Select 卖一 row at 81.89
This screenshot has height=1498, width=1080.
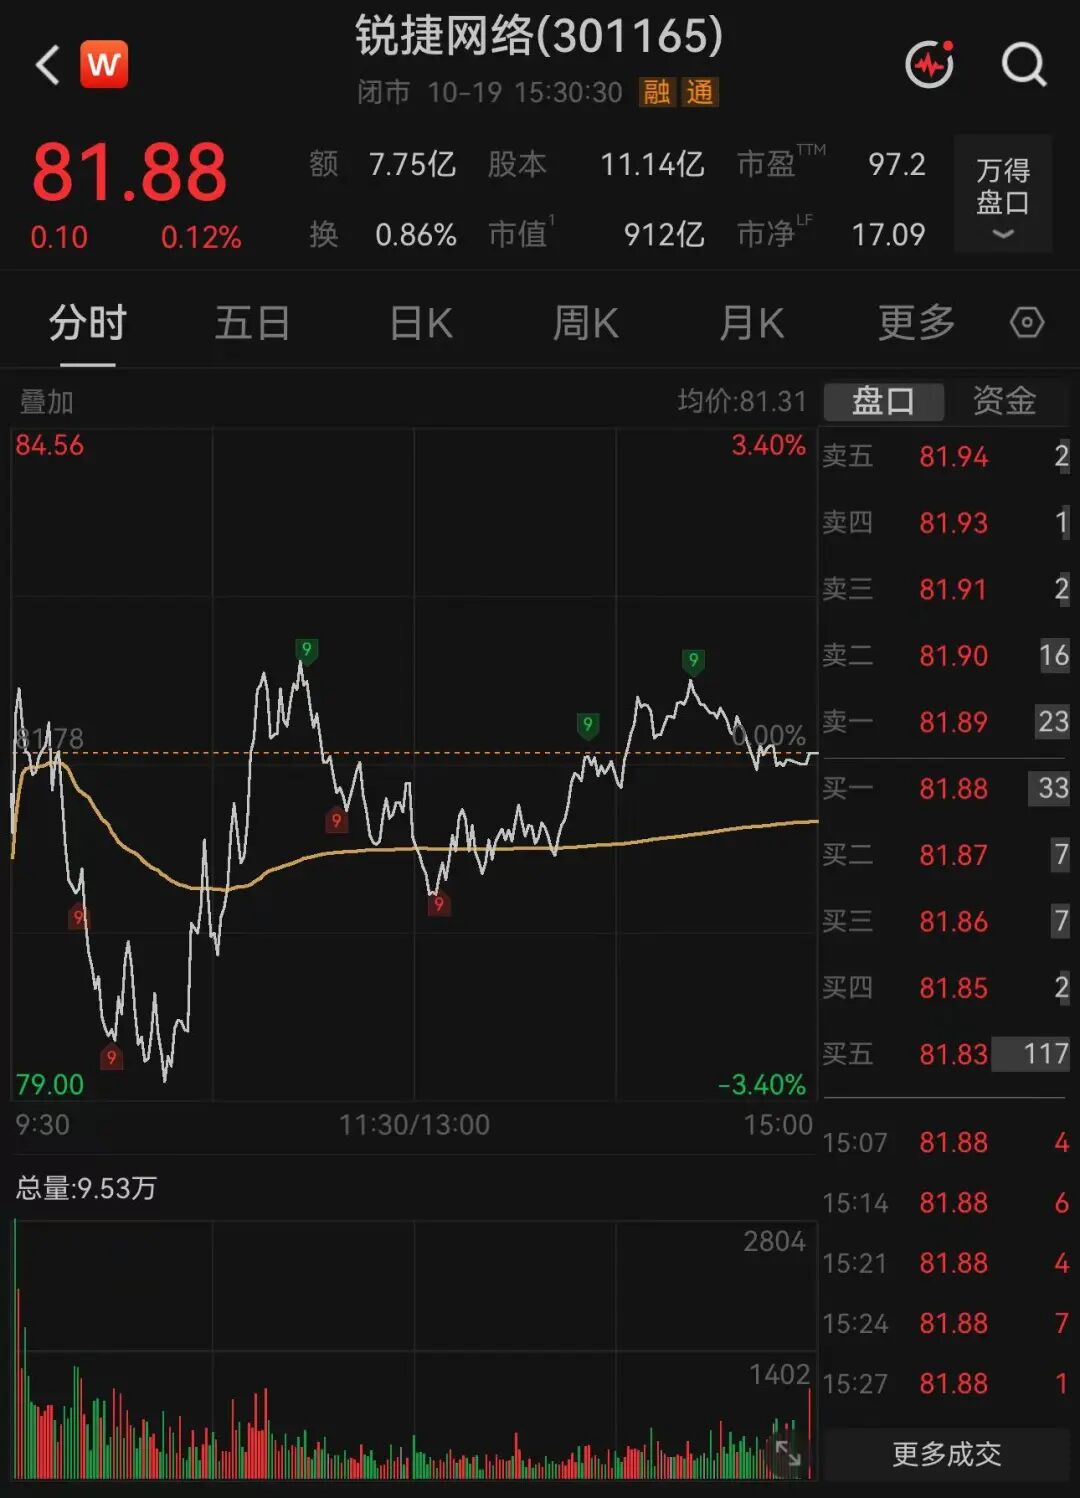945,721
